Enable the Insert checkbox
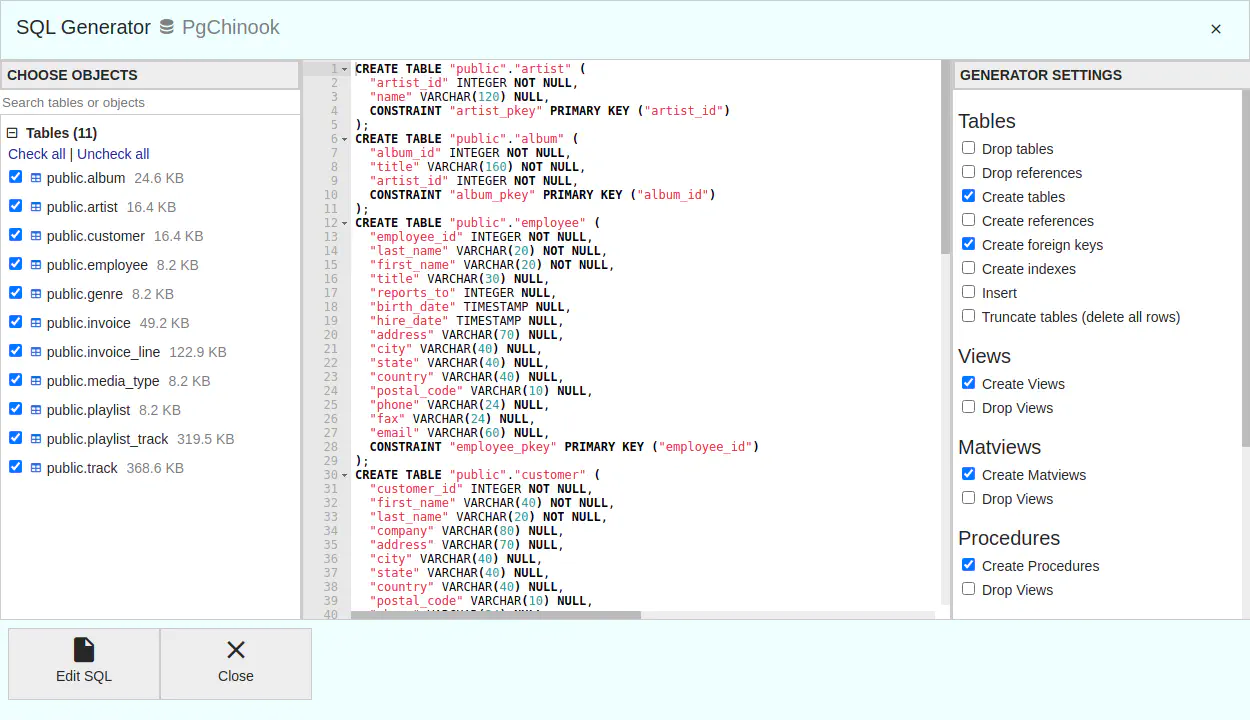This screenshot has width=1250, height=720. pyautogui.click(x=968, y=292)
